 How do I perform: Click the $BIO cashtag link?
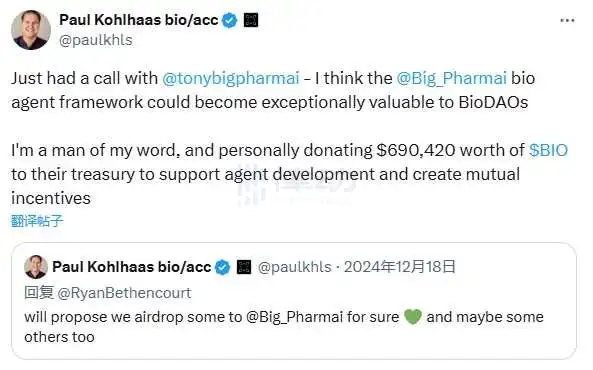click(548, 150)
